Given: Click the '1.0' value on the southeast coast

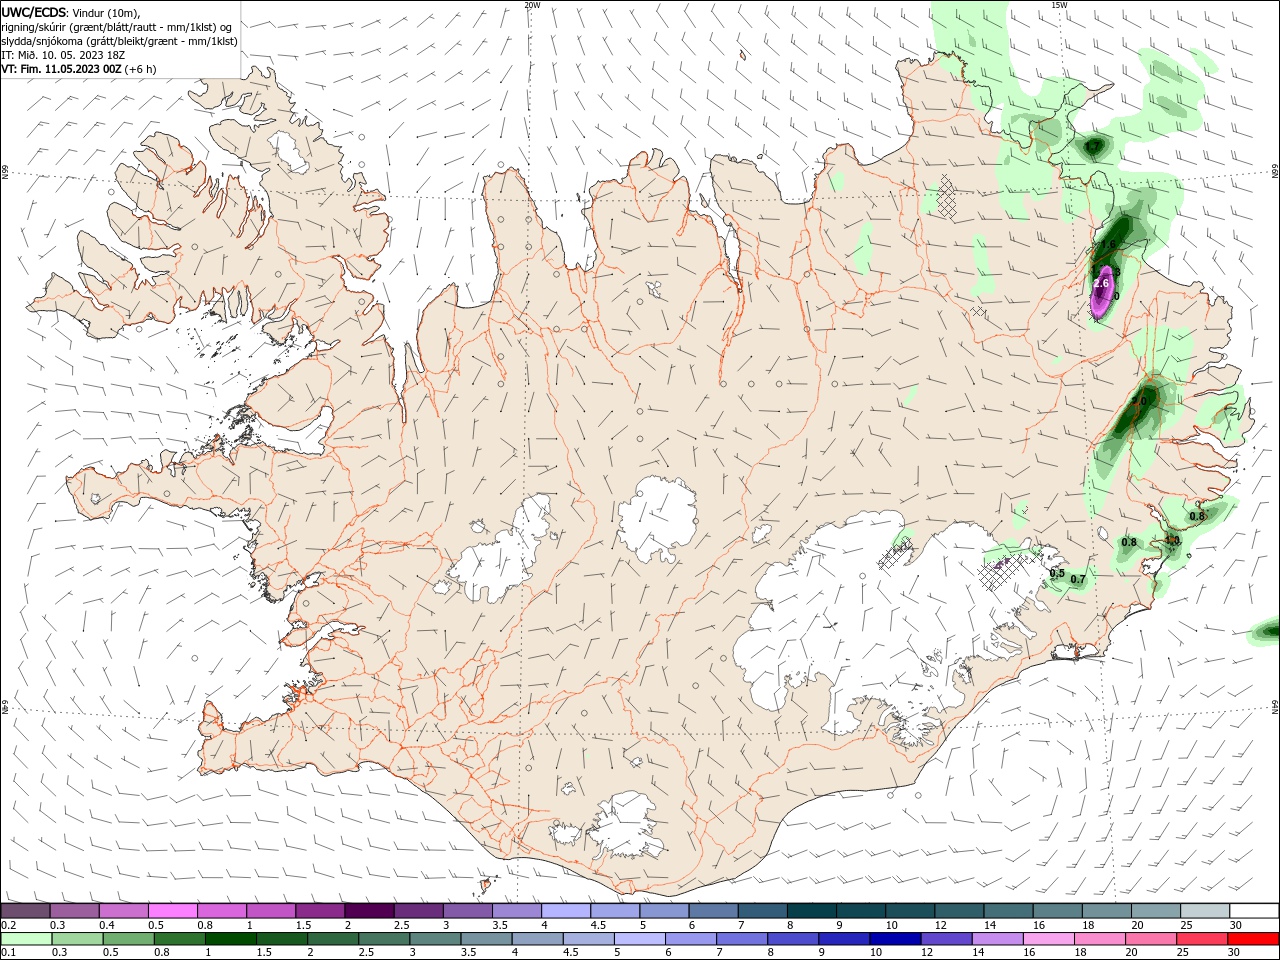Looking at the screenshot, I should point(1173,541).
